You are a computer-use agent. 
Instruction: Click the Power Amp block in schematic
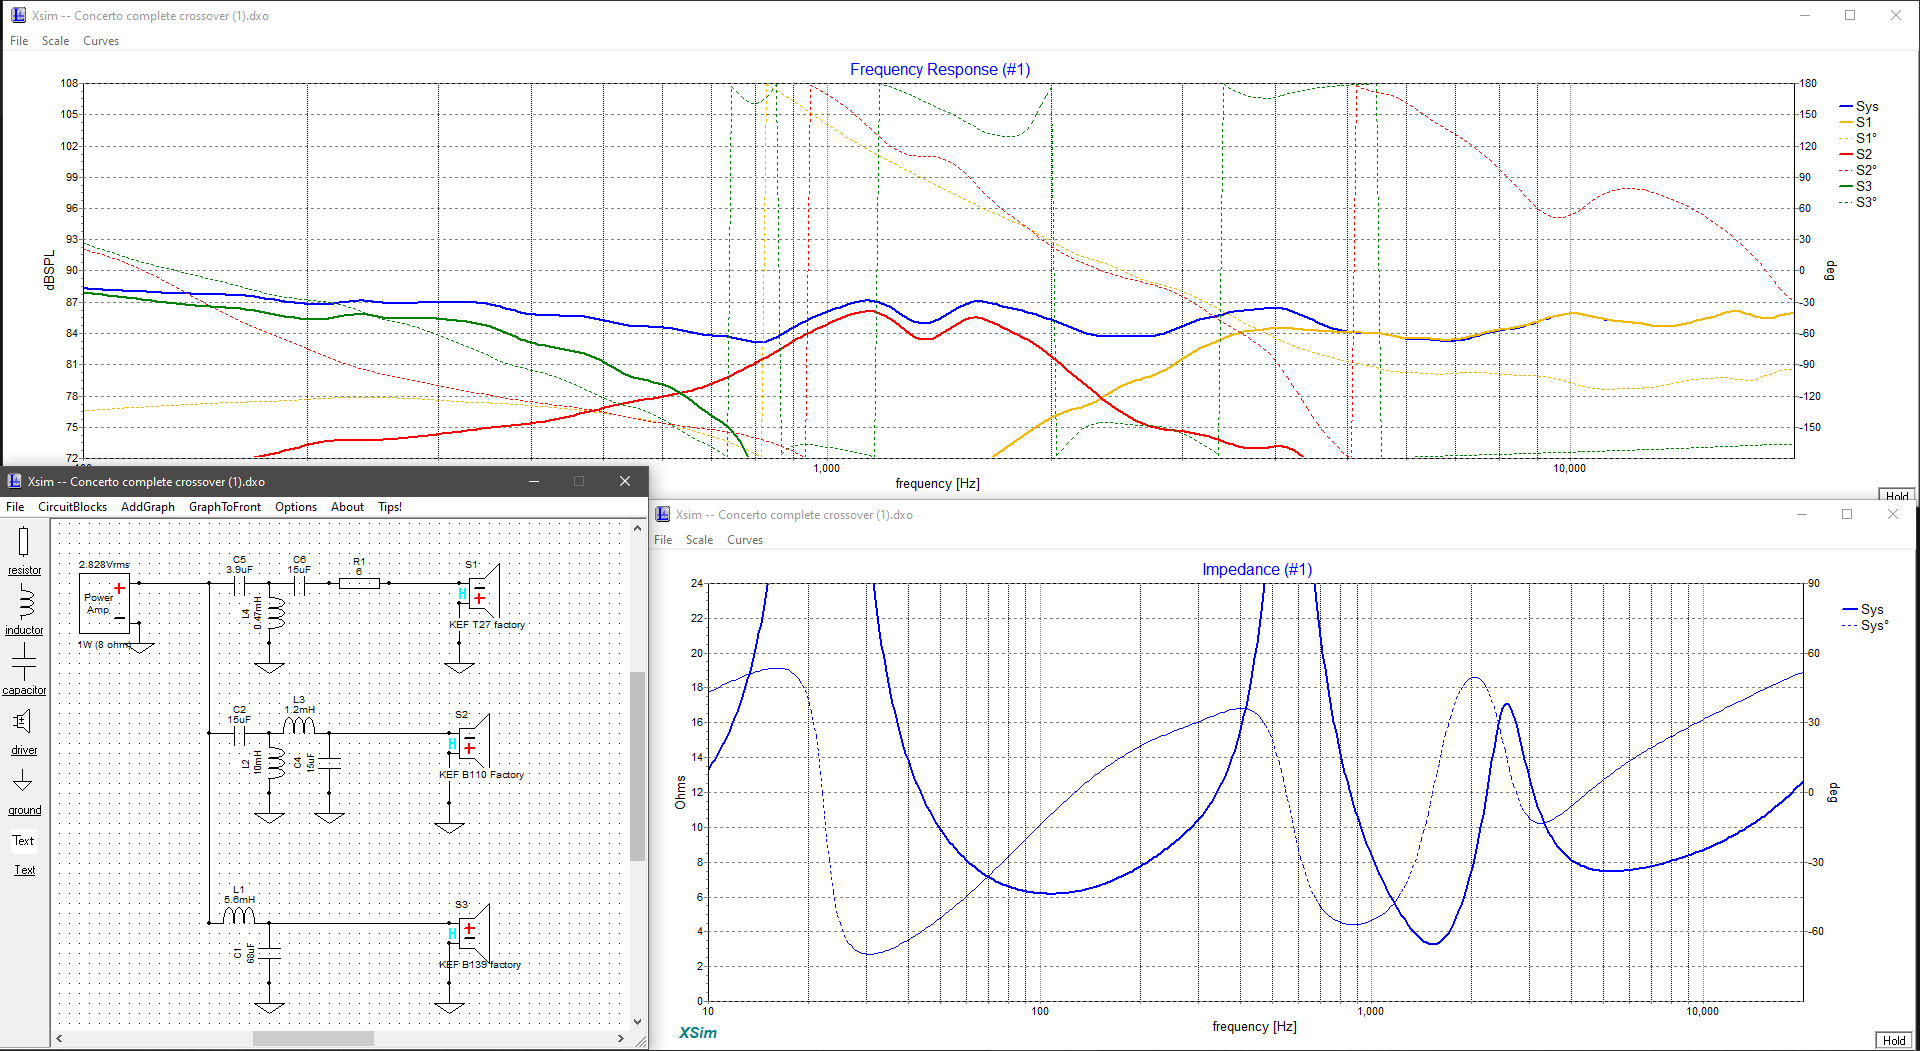104,604
